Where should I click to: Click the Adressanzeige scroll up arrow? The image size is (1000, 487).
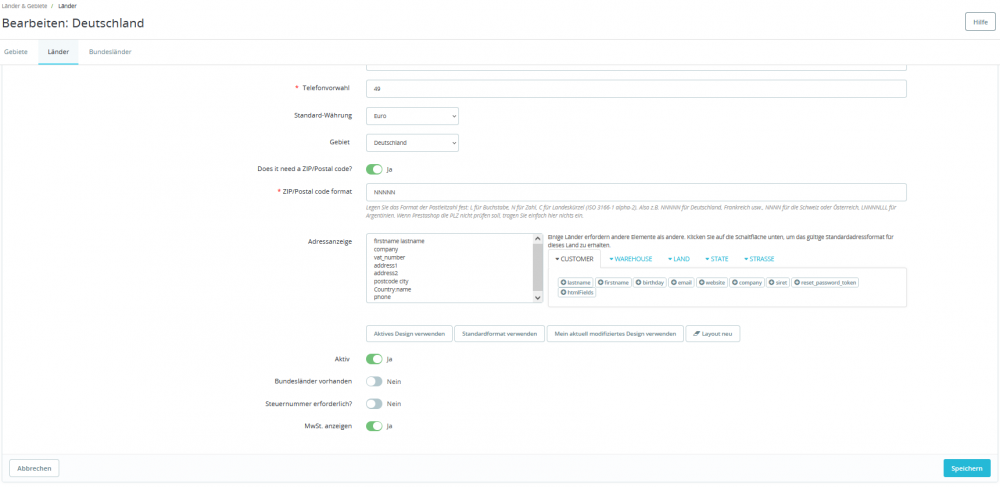tap(538, 238)
